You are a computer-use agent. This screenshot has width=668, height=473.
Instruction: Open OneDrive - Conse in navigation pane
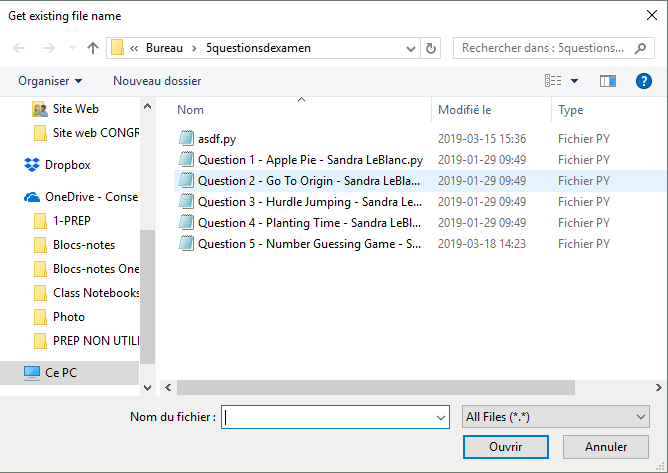(92, 197)
